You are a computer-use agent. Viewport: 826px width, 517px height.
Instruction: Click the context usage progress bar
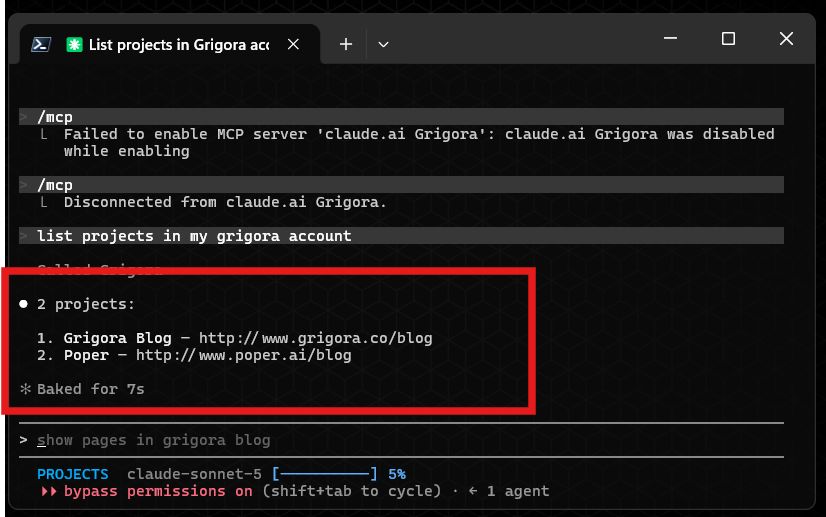click(324, 474)
